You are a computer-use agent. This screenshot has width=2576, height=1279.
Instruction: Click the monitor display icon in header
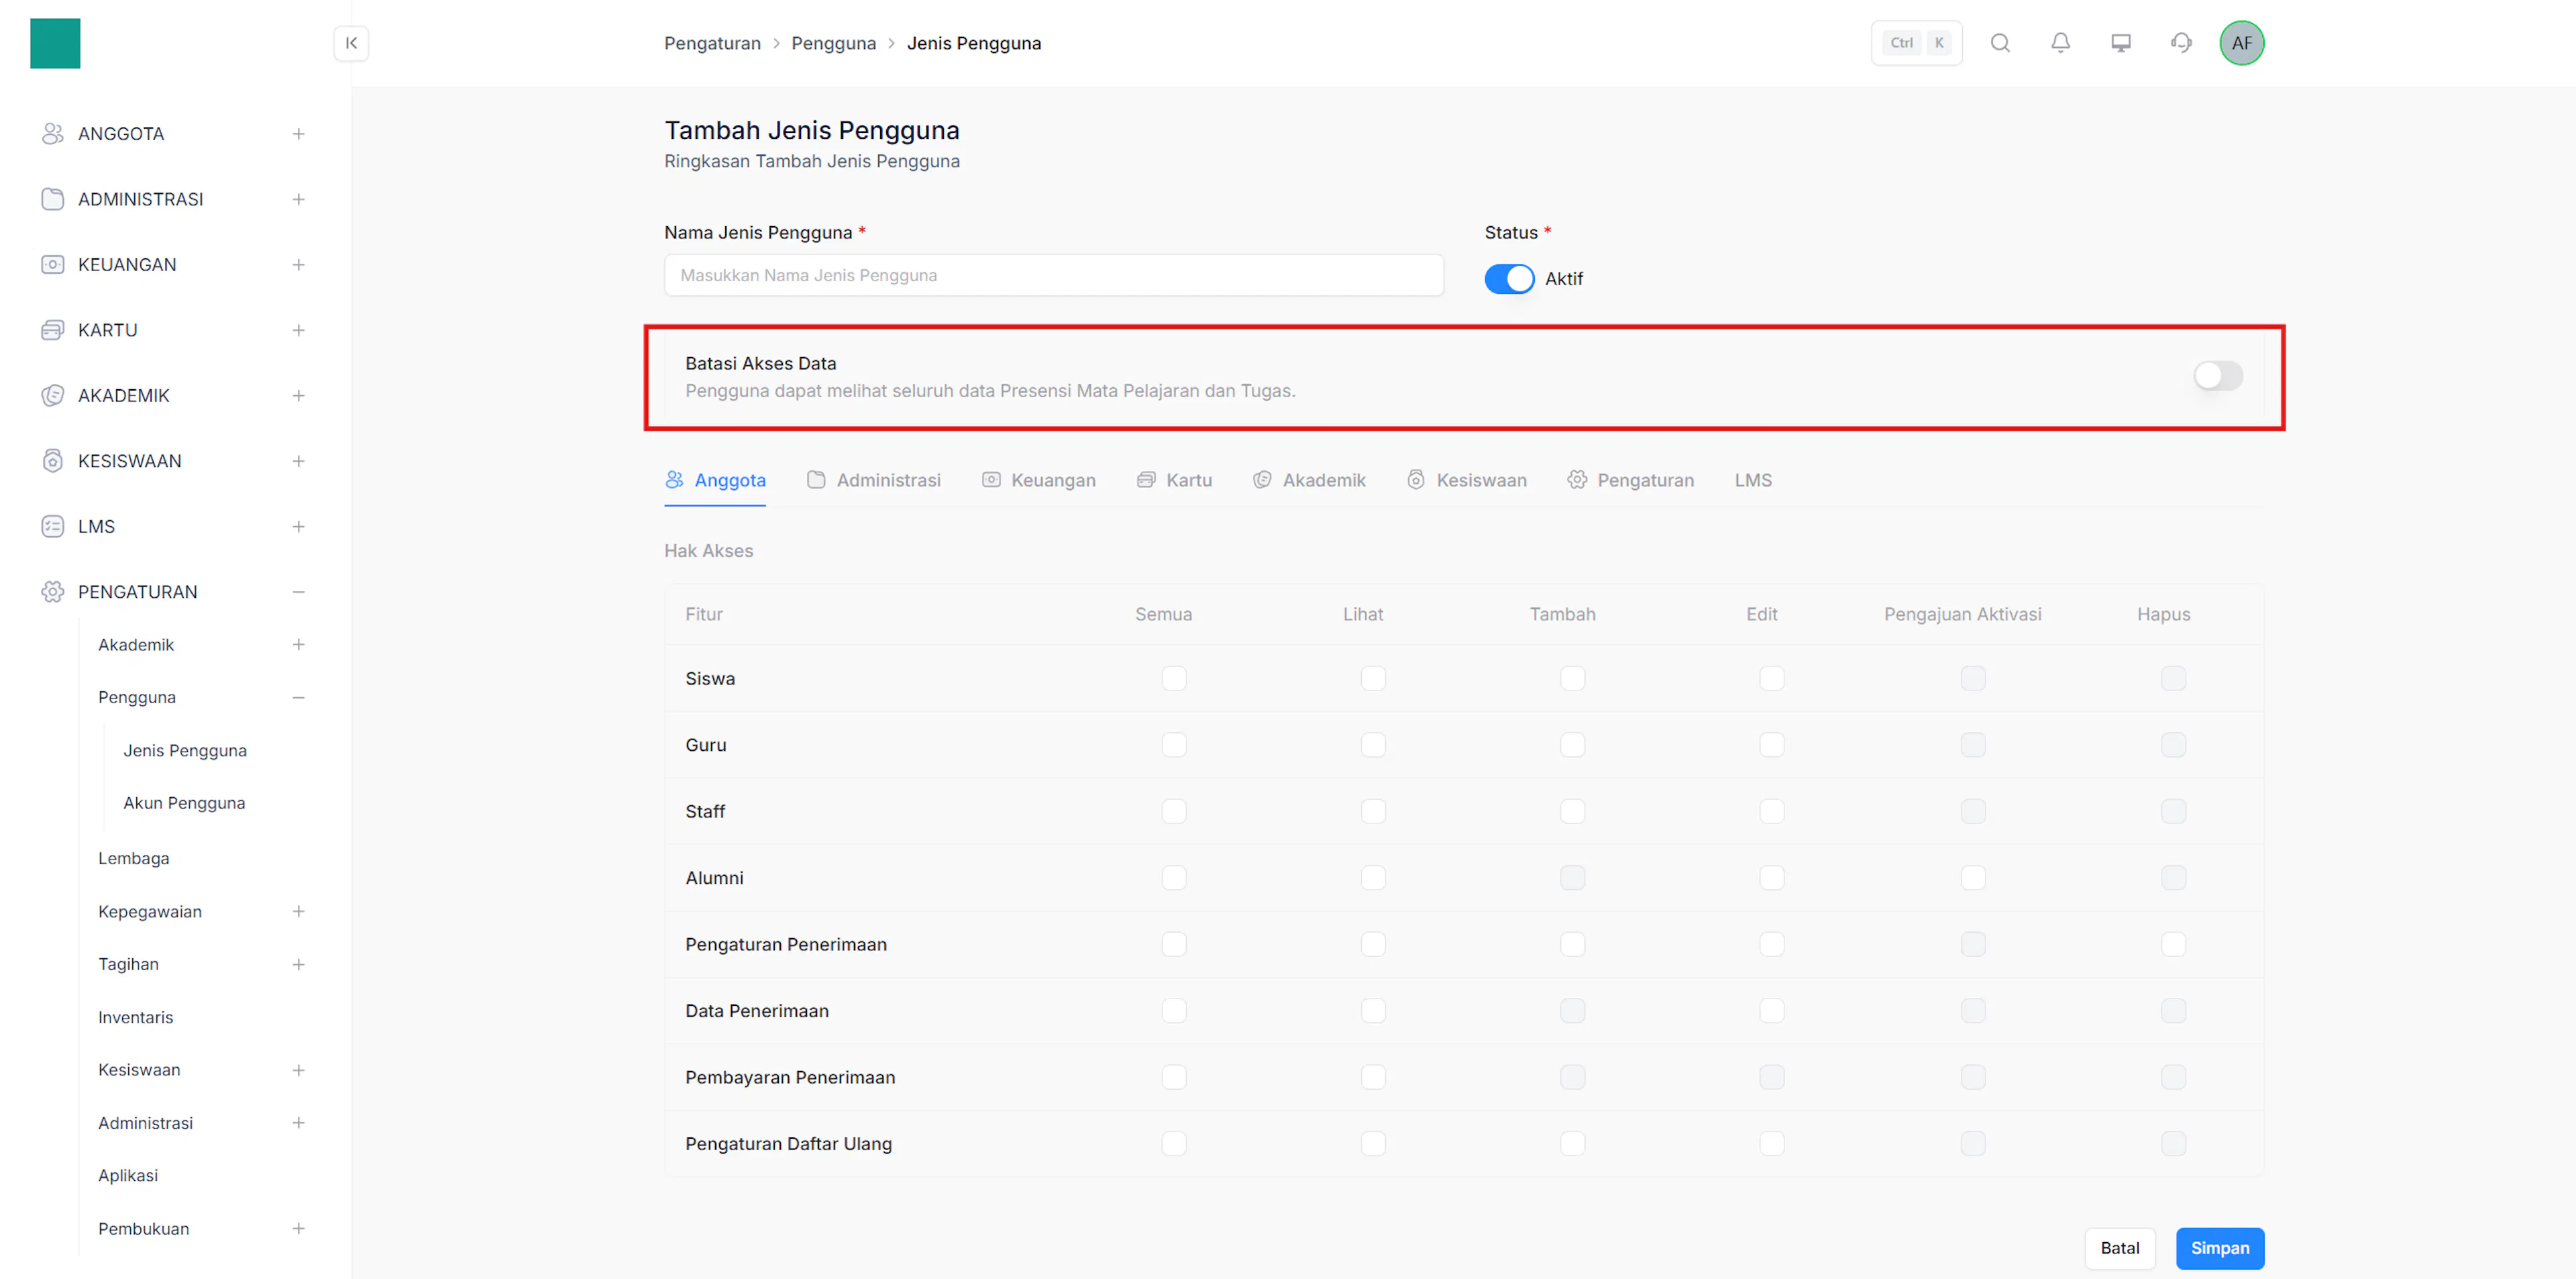tap(2120, 43)
